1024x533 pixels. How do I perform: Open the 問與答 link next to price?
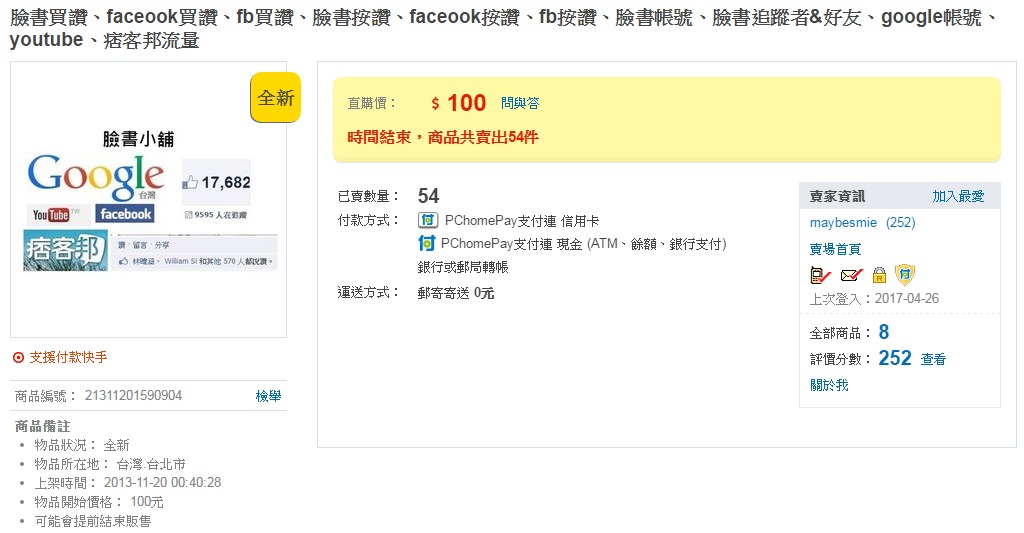(x=520, y=103)
